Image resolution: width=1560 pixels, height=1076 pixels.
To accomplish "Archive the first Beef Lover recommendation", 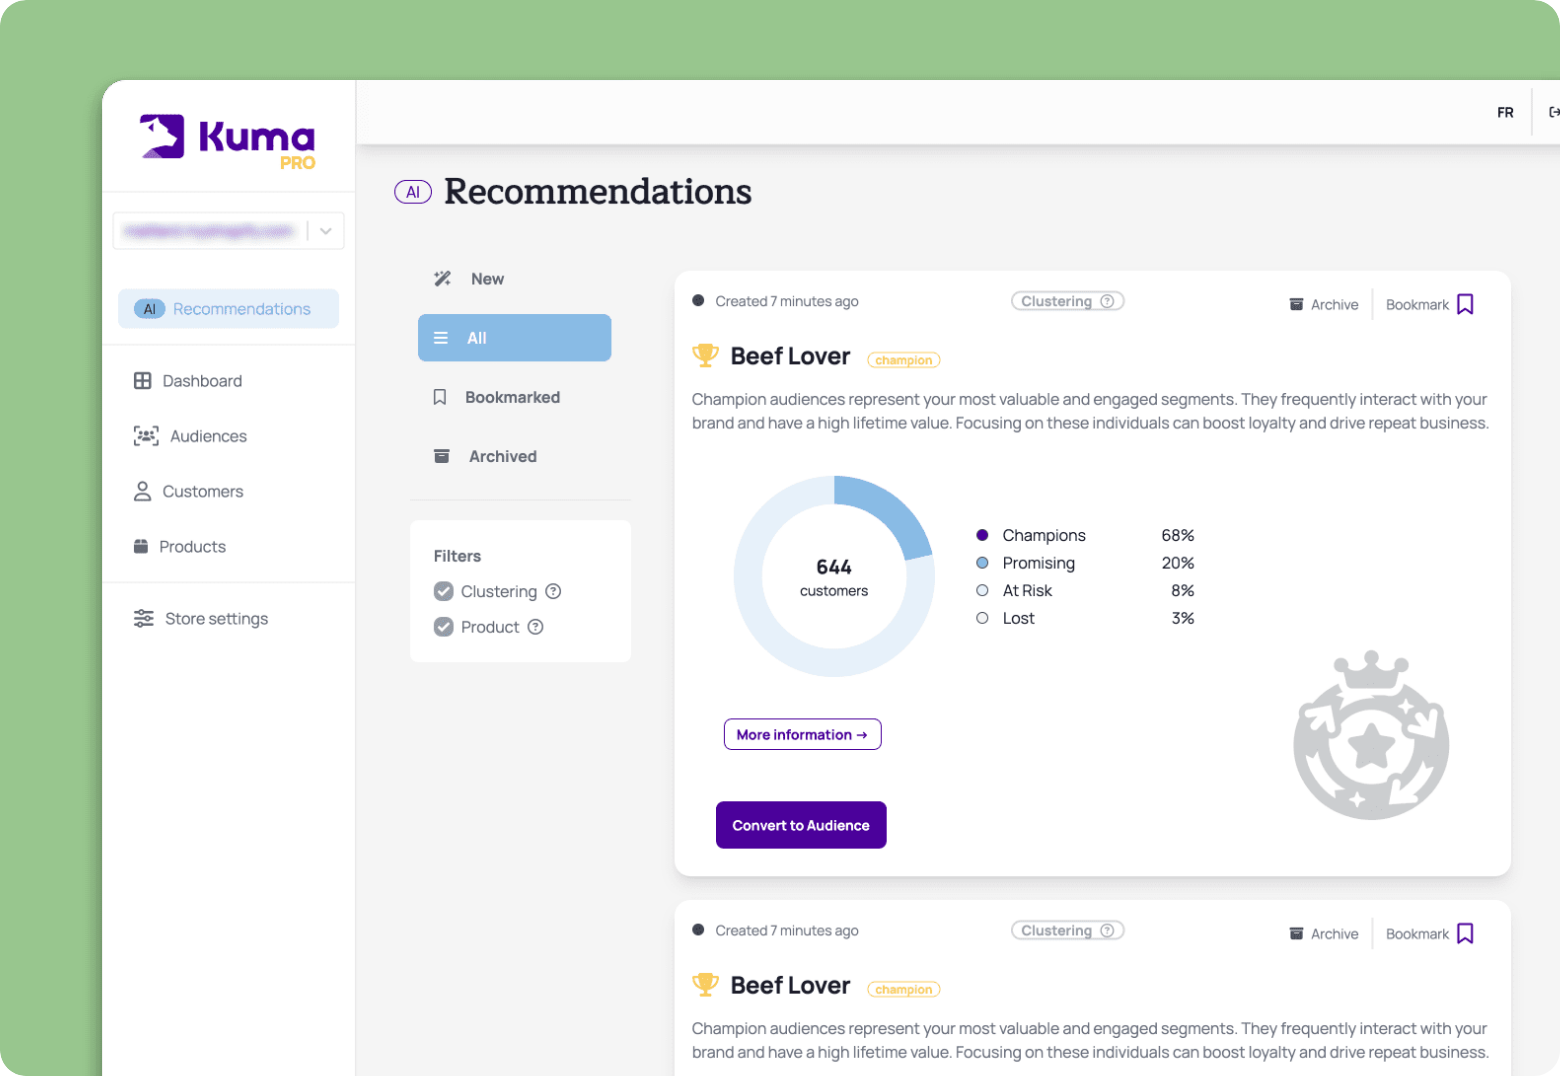I will 1324,304.
